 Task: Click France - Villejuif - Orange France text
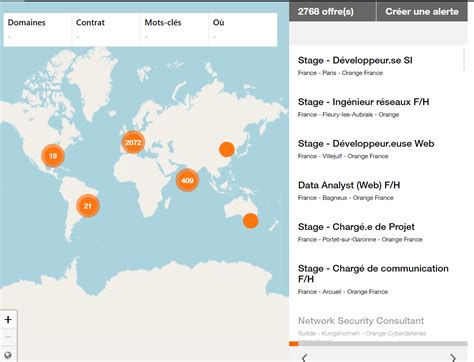pyautogui.click(x=343, y=156)
